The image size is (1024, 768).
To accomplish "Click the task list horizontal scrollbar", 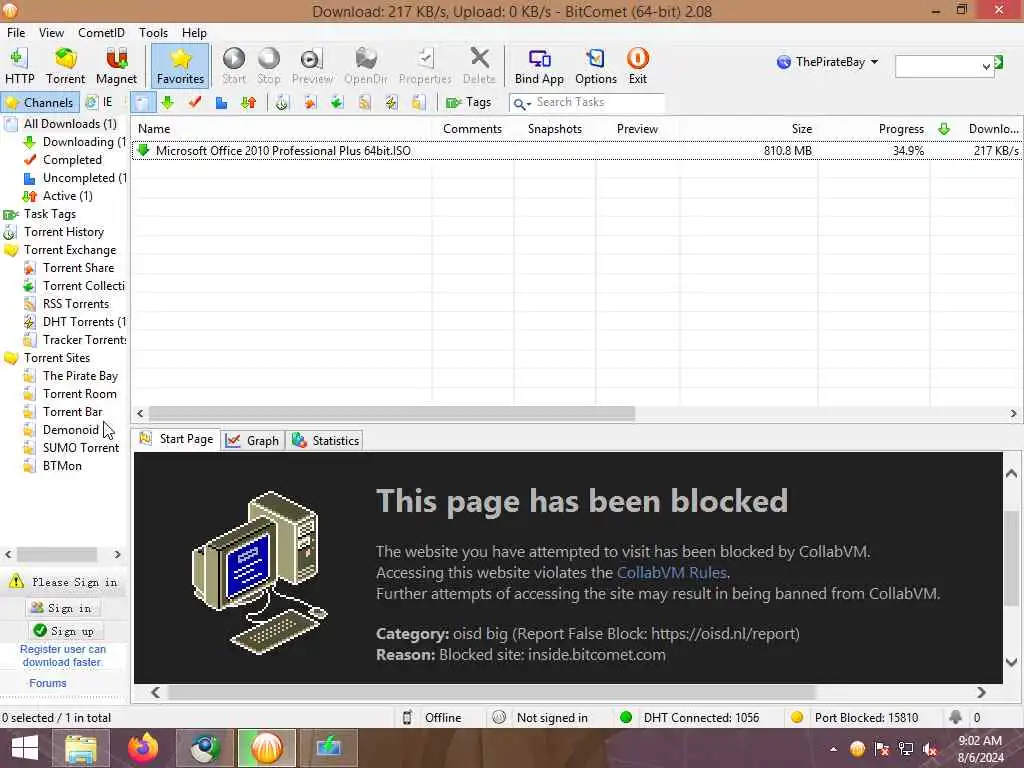I will tap(392, 413).
